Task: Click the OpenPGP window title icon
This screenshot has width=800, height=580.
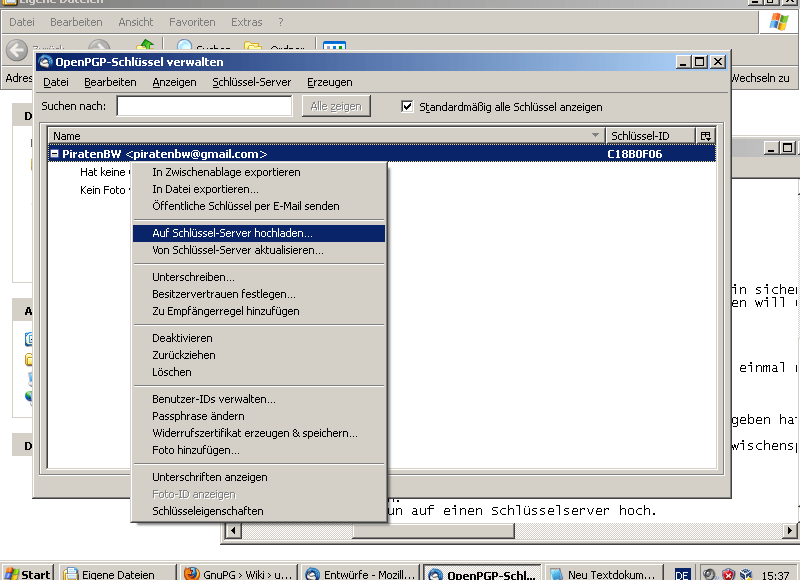Action: (x=46, y=62)
